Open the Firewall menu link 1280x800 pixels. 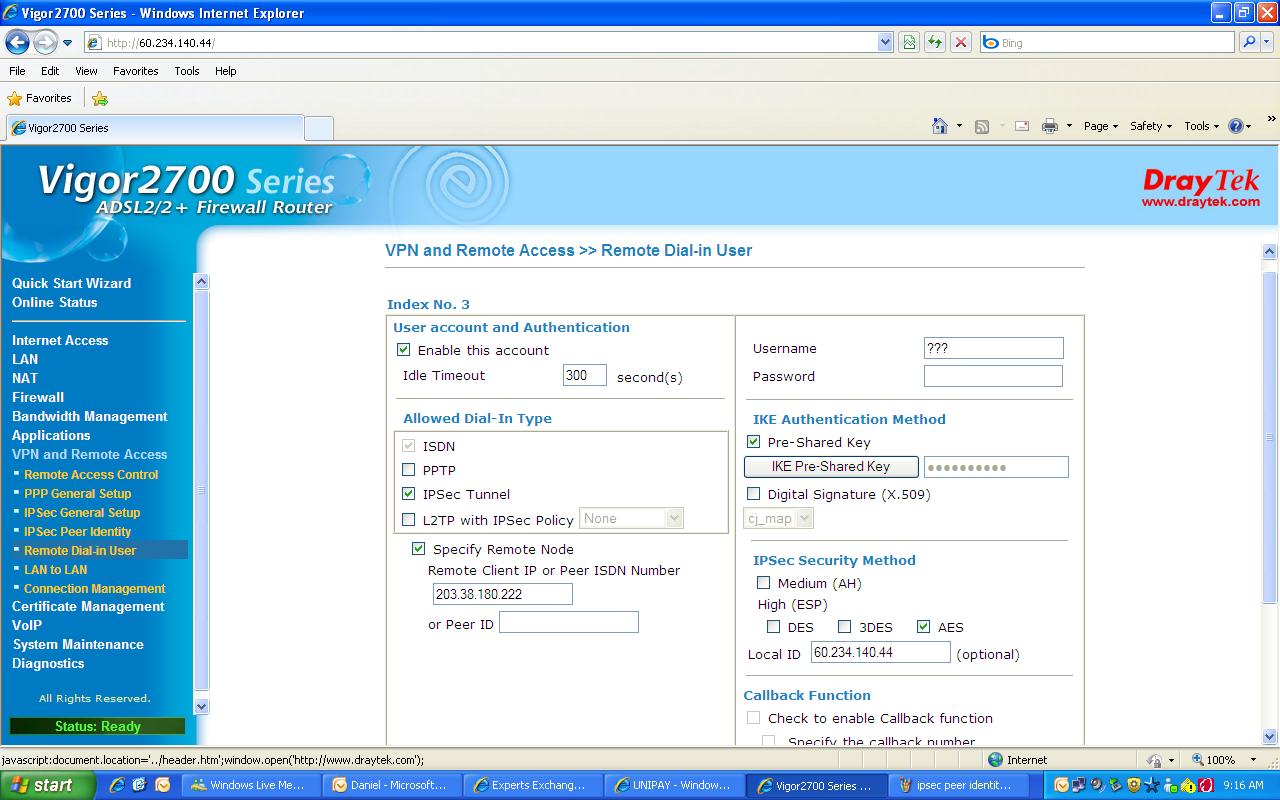38,397
